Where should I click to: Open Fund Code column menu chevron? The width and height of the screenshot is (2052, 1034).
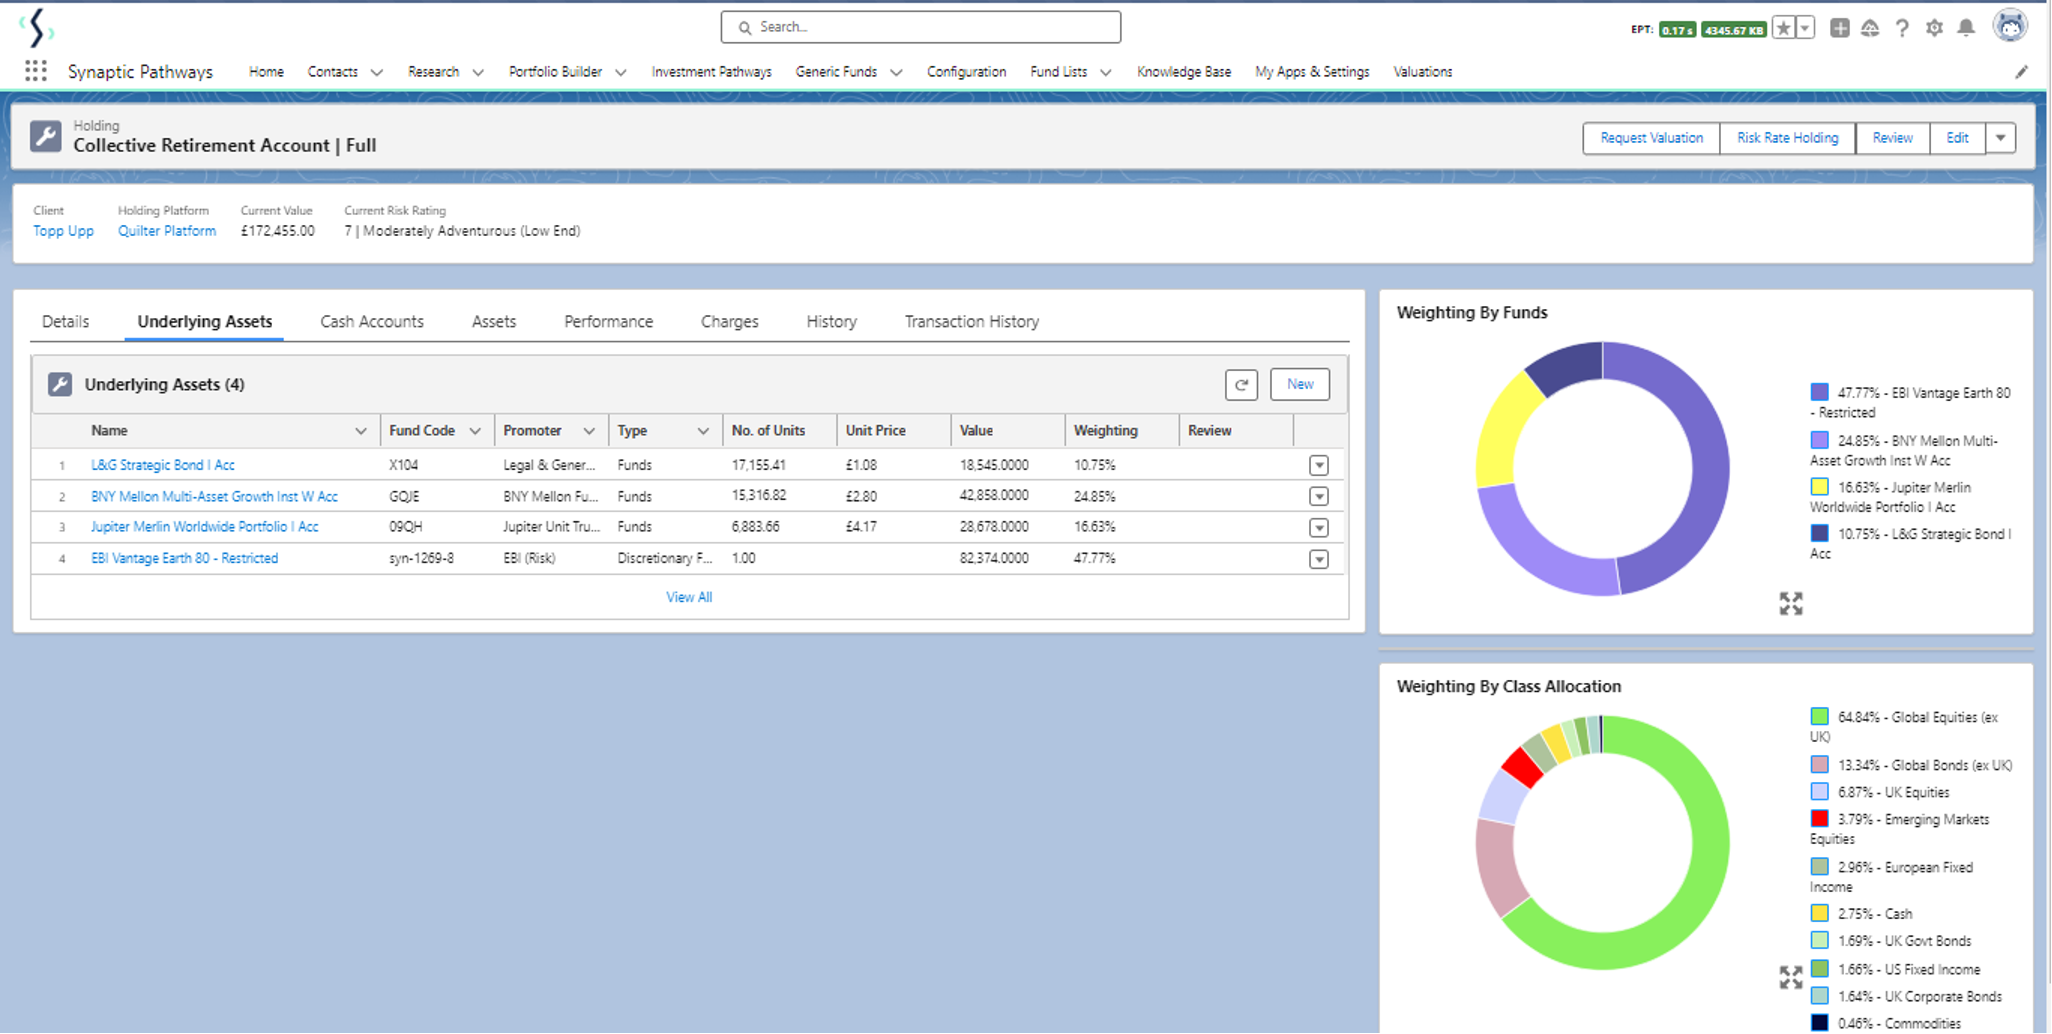475,431
